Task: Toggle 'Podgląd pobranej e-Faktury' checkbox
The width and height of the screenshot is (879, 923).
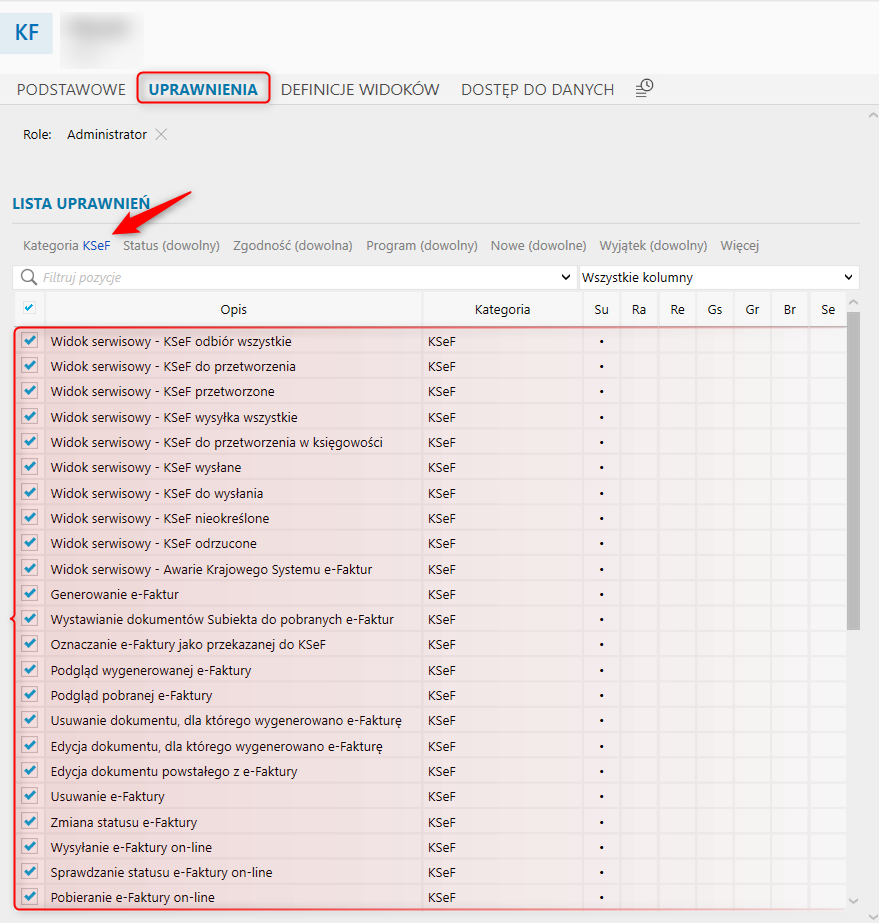Action: coord(29,695)
